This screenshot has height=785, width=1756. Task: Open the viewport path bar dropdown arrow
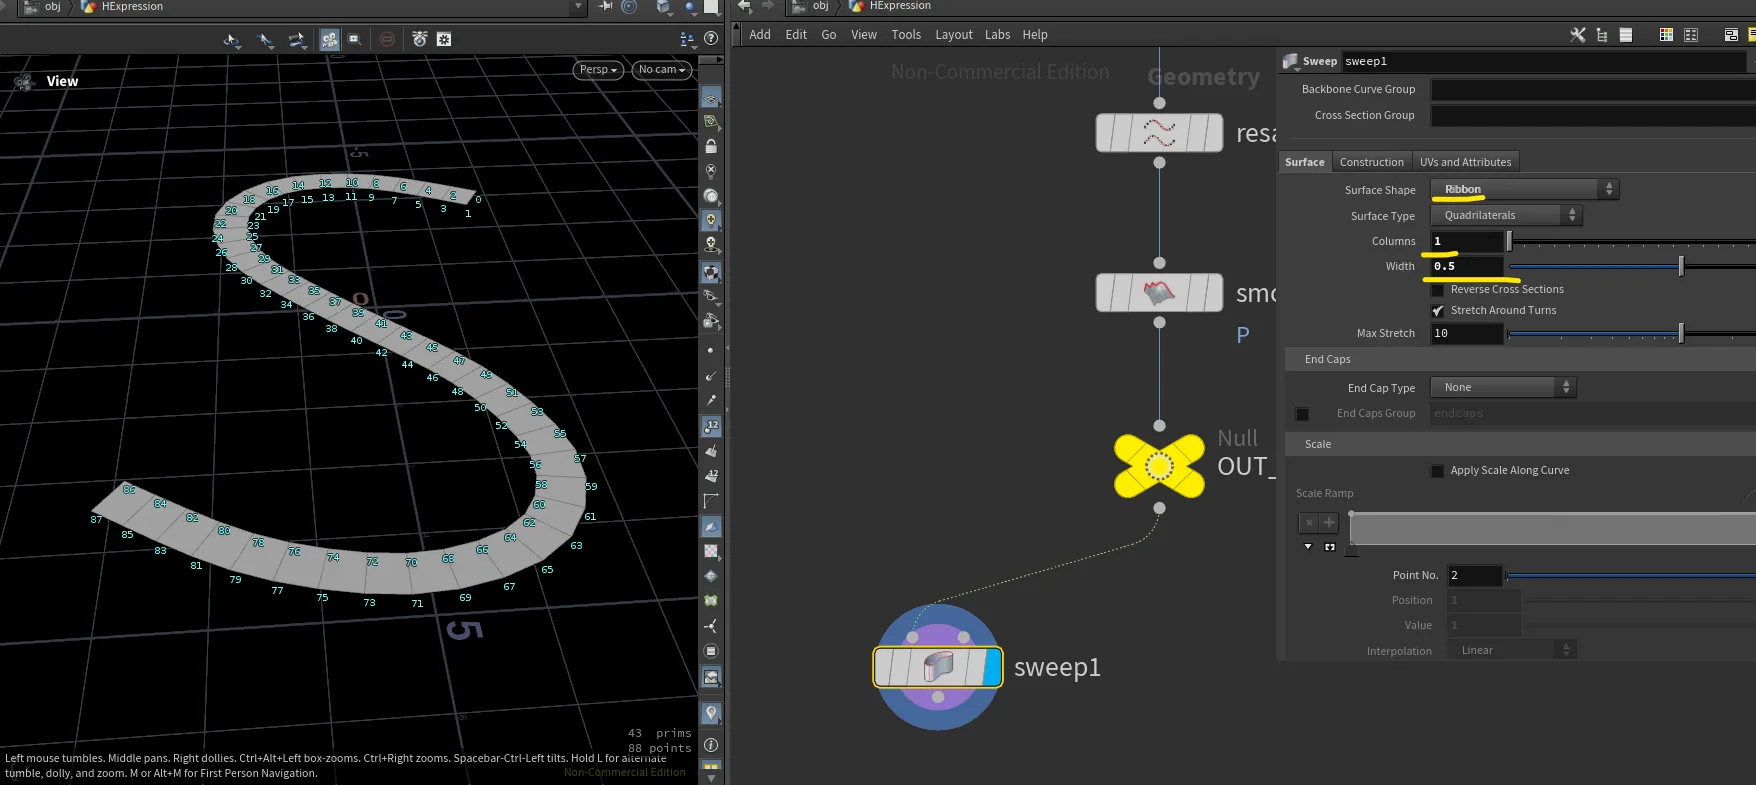point(578,6)
